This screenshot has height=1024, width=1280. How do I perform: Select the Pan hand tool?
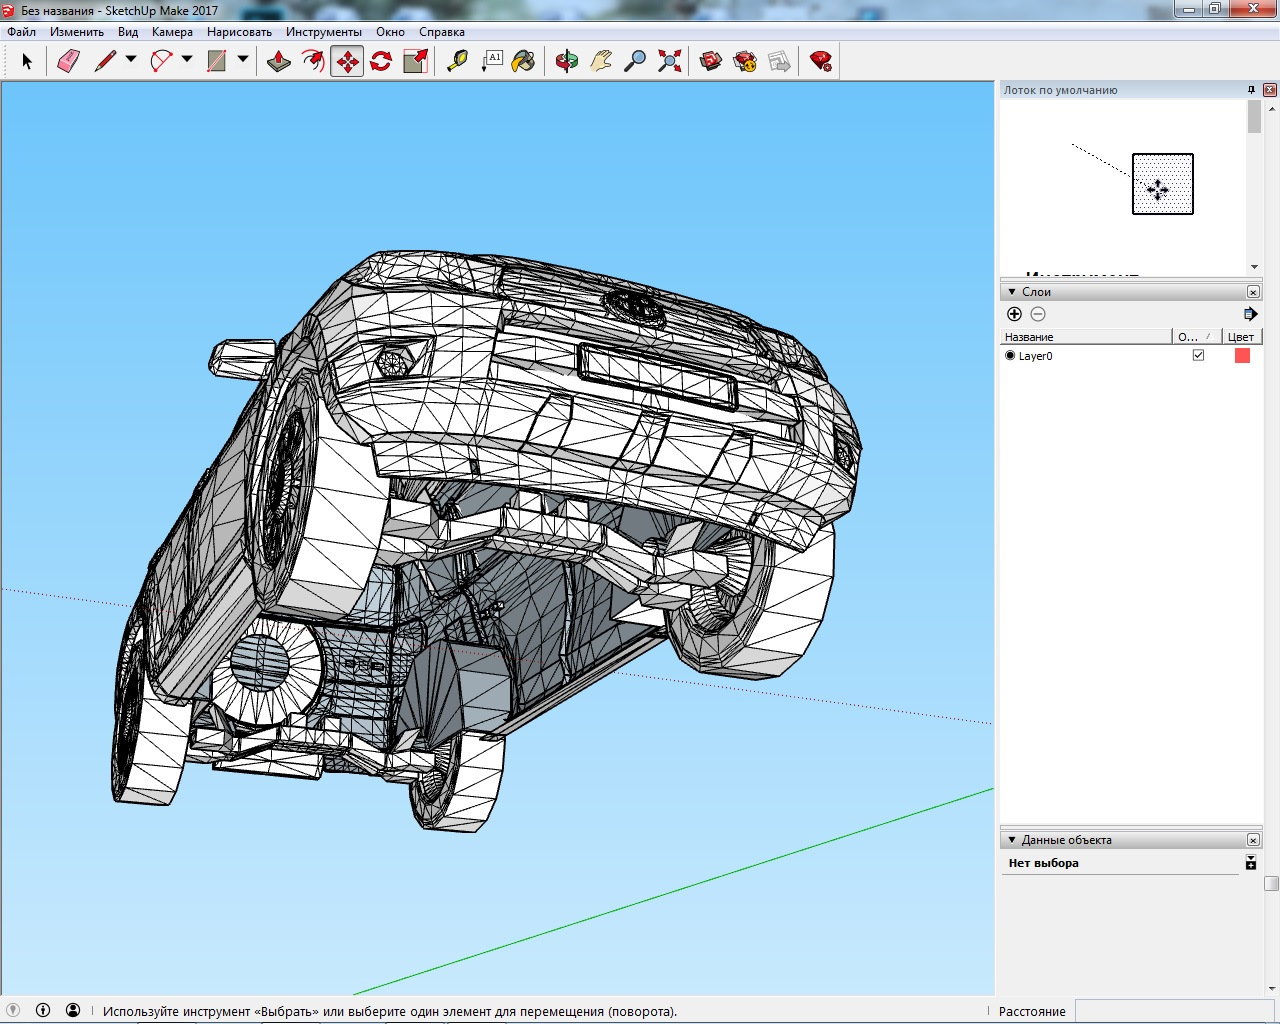click(x=601, y=62)
